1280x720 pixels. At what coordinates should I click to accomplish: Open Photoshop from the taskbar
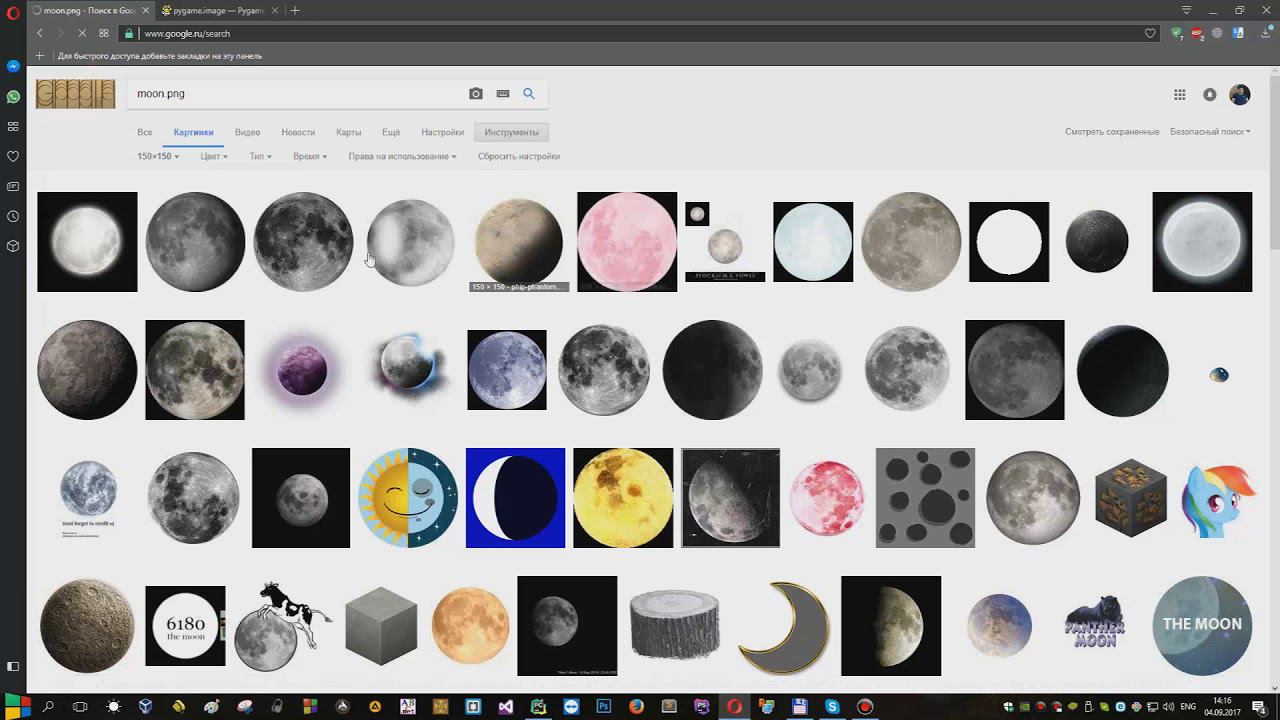tap(604, 707)
